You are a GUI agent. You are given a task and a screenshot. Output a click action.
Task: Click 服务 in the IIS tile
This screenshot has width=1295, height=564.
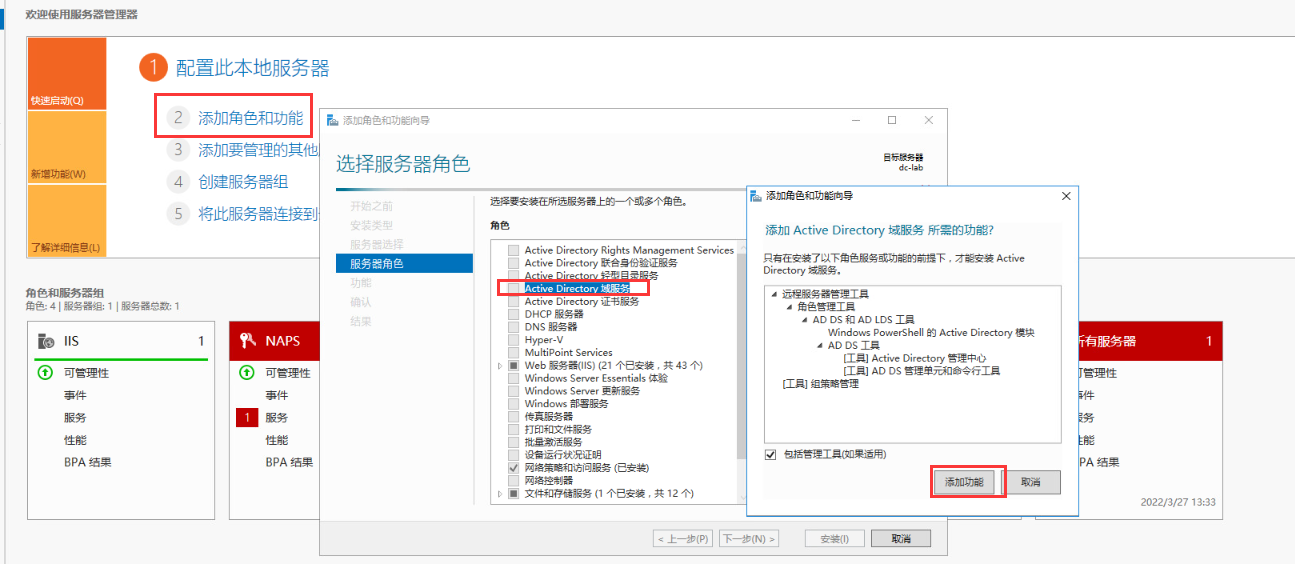[x=75, y=418]
